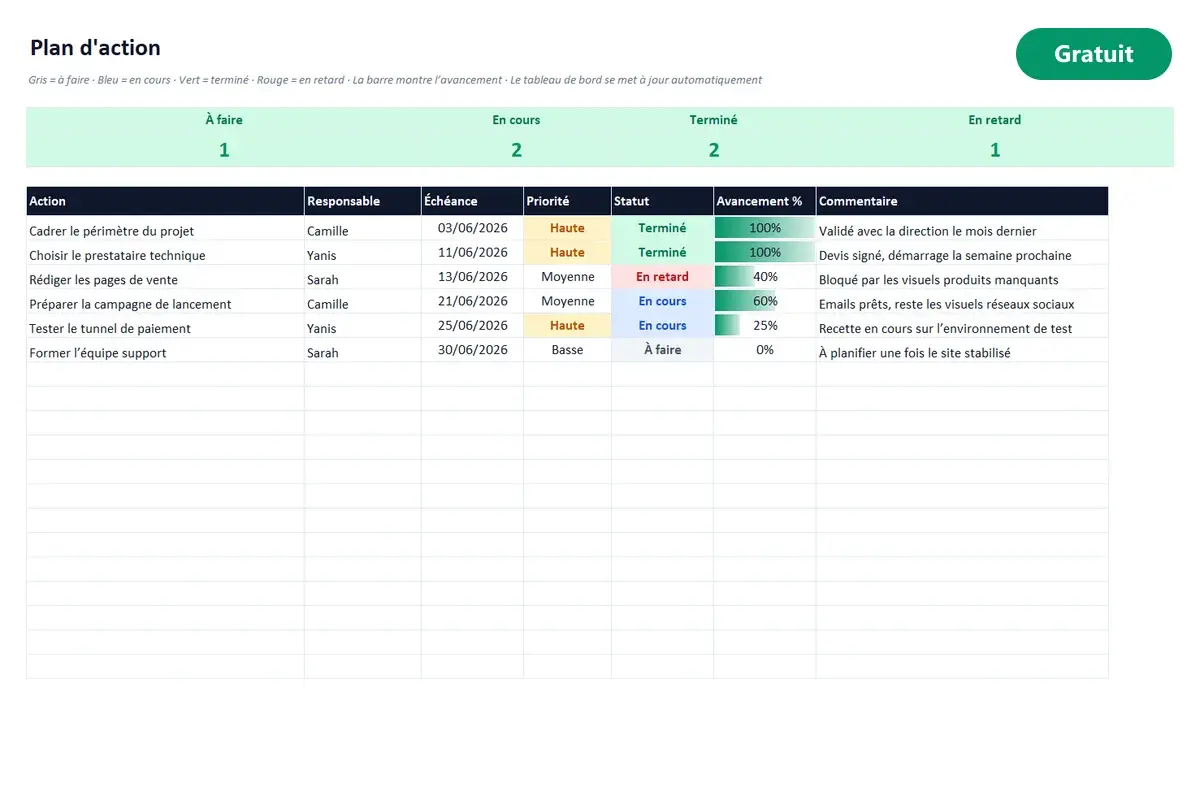
Task: Click the En cours summary label
Action: (x=516, y=120)
